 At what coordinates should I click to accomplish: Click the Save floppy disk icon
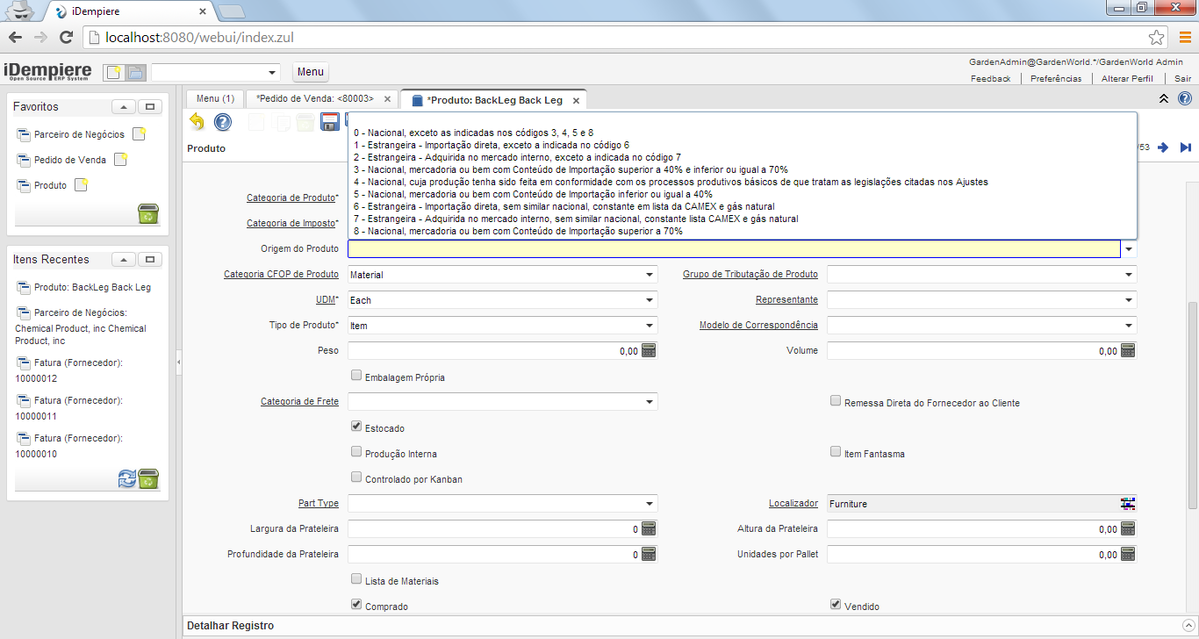tap(329, 122)
